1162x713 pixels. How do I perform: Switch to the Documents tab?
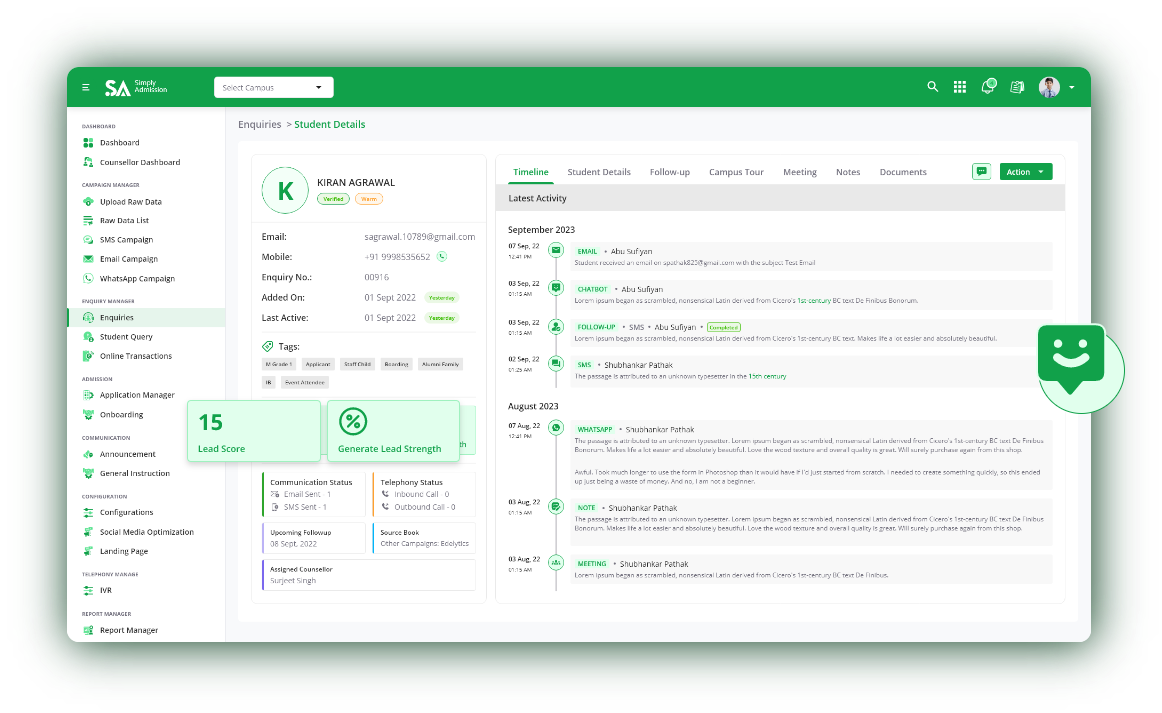pyautogui.click(x=902, y=172)
